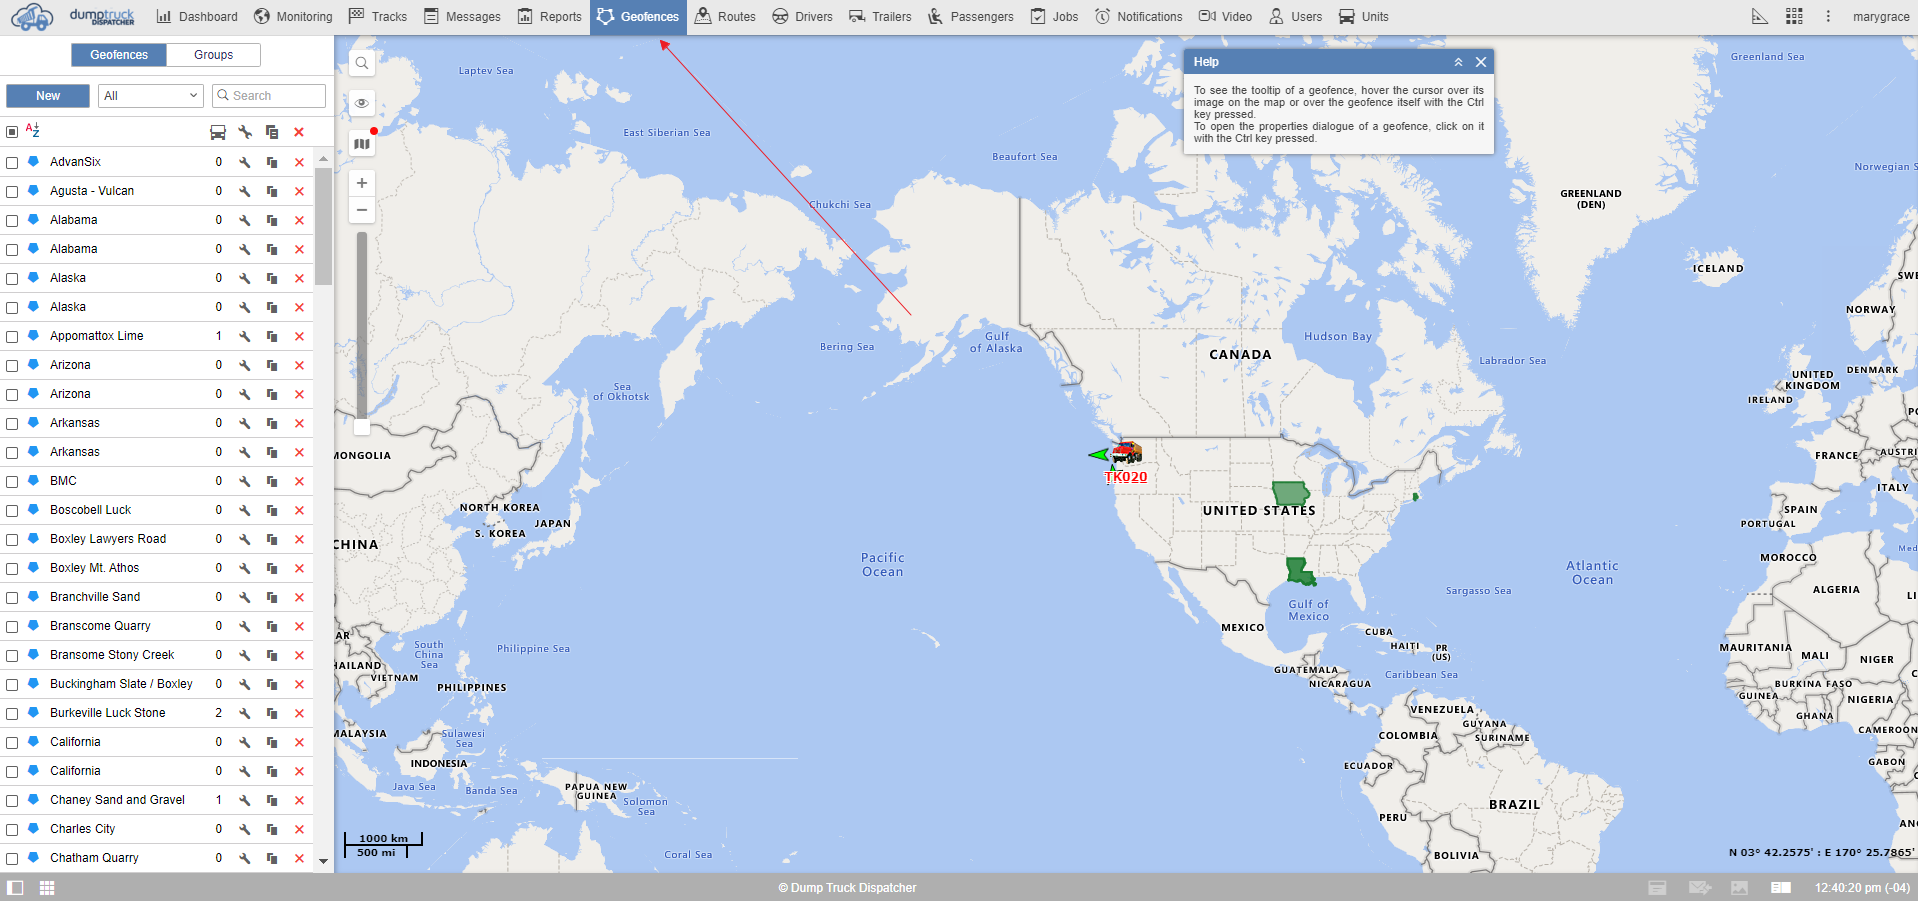Delete the Alaska geofence with red X
1918x901 pixels.
(x=299, y=278)
